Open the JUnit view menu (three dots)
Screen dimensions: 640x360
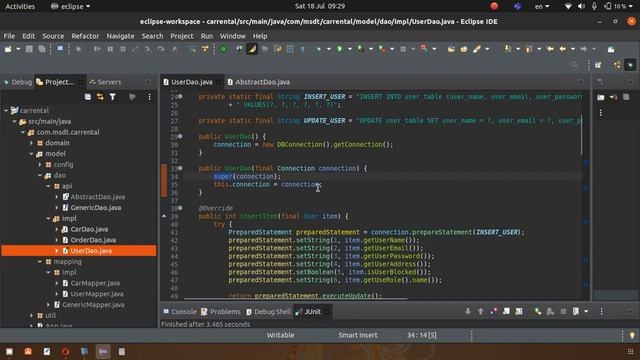(602, 311)
